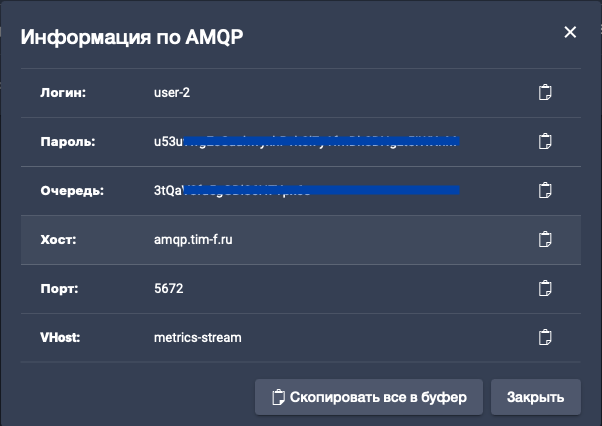This screenshot has width=602, height=426.
Task: Copy the VHost value metrics-stream
Action: coord(545,337)
